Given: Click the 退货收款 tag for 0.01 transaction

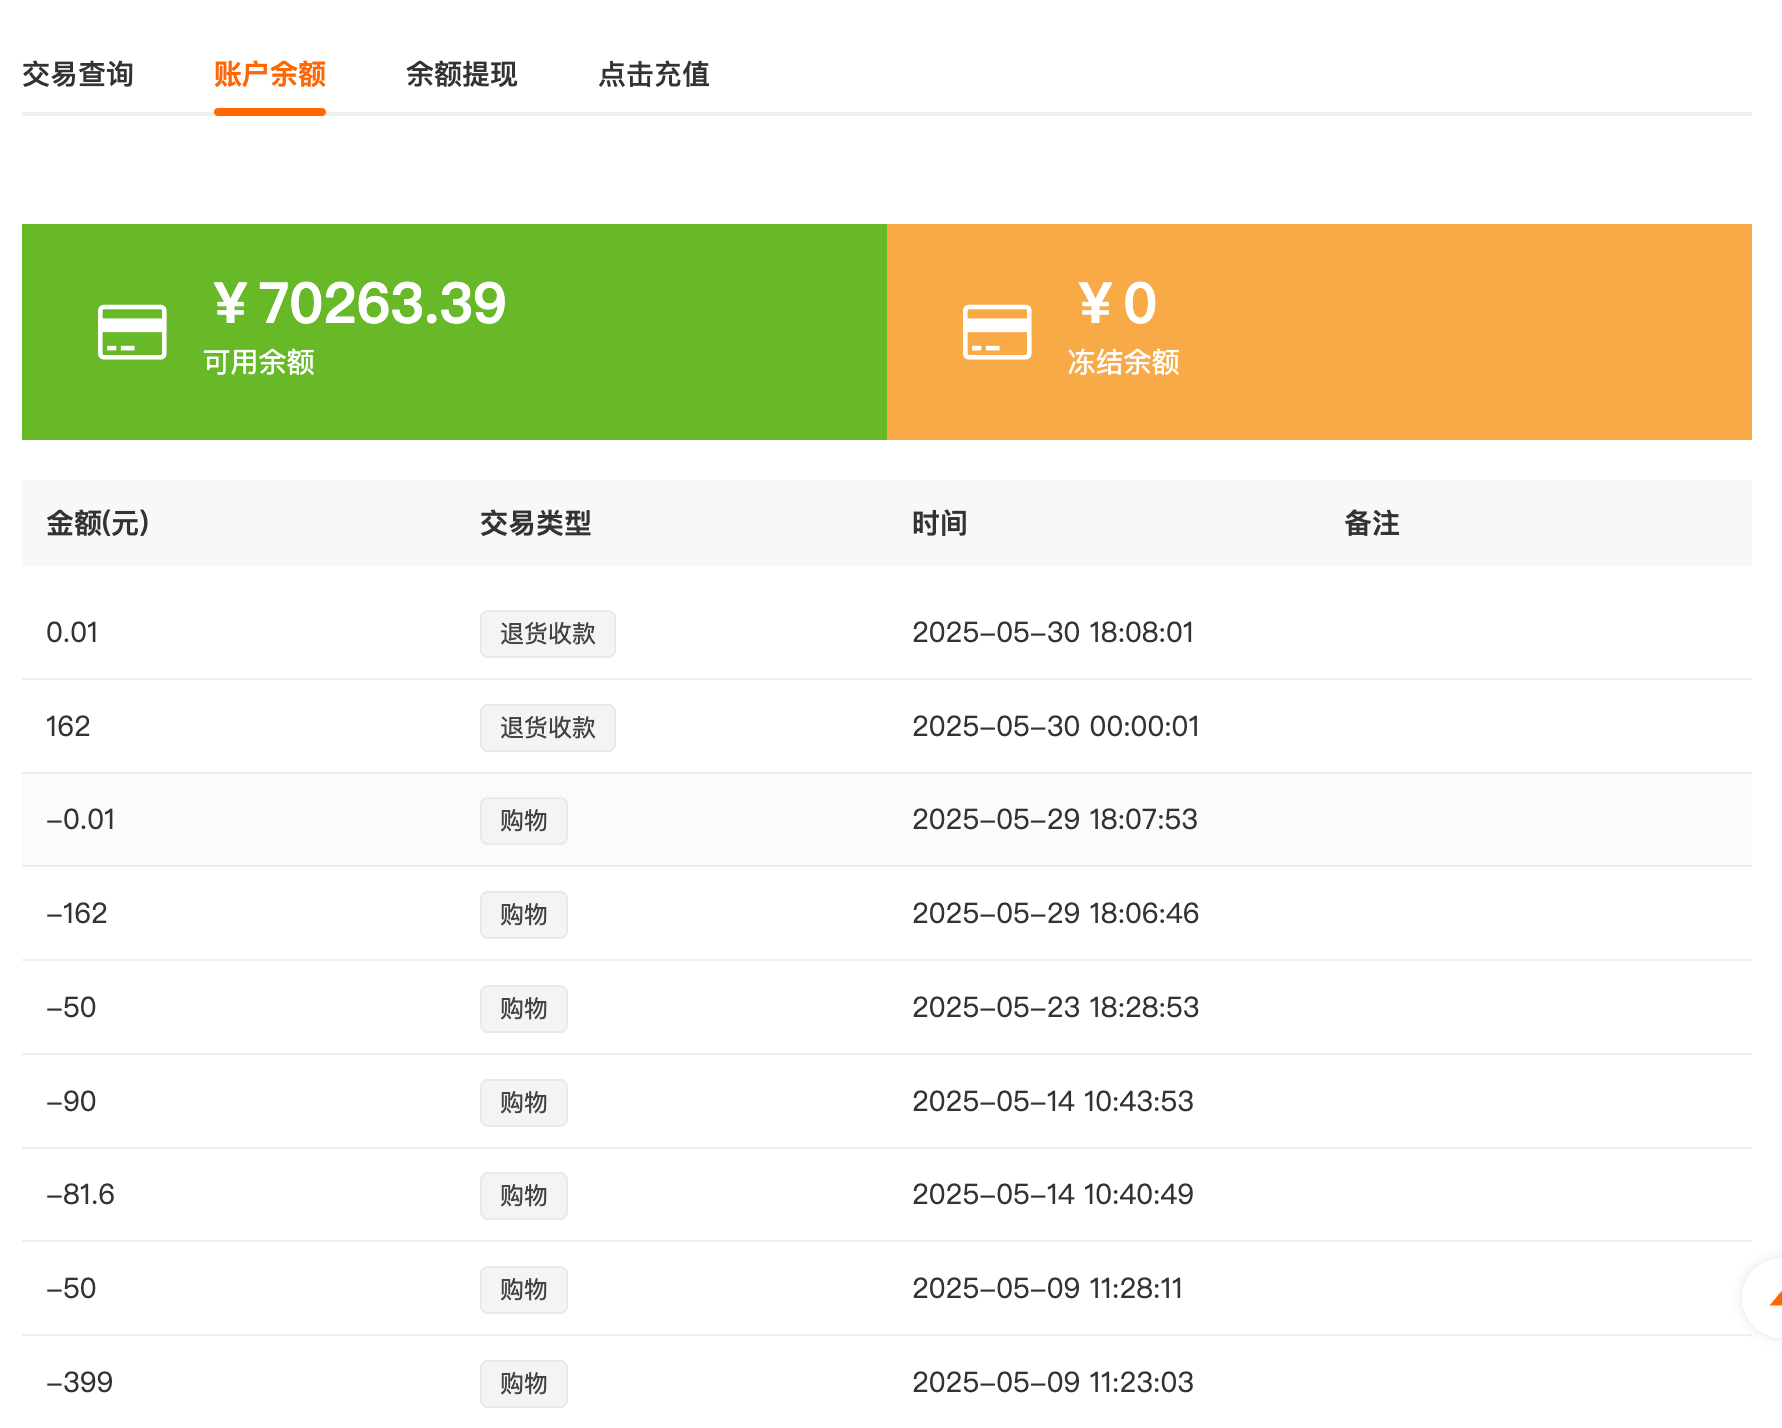Looking at the screenshot, I should (547, 634).
